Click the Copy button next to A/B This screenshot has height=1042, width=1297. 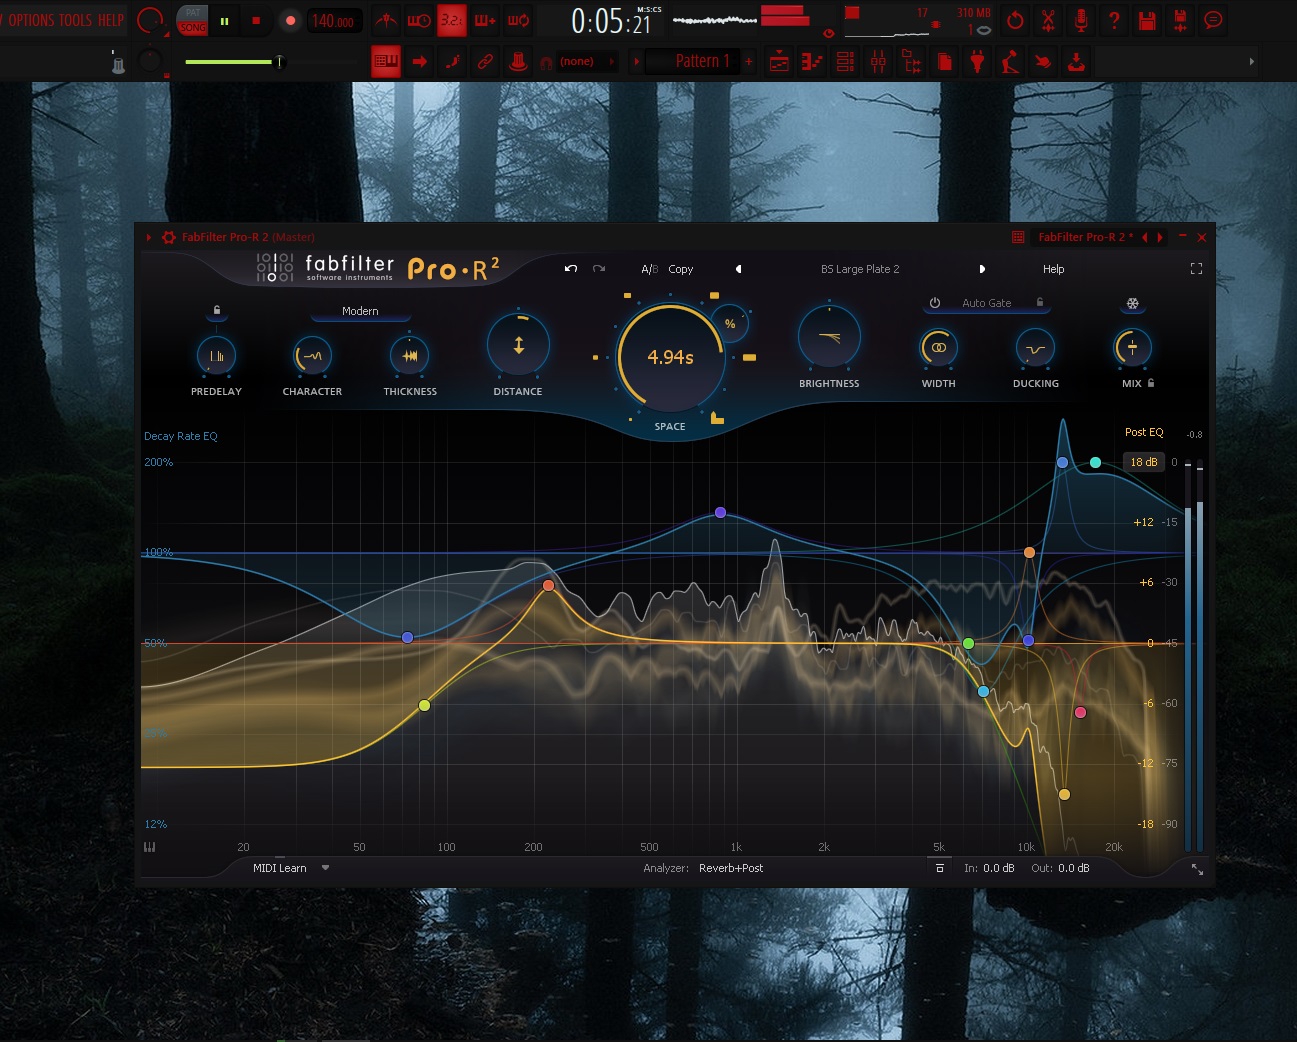click(x=680, y=269)
